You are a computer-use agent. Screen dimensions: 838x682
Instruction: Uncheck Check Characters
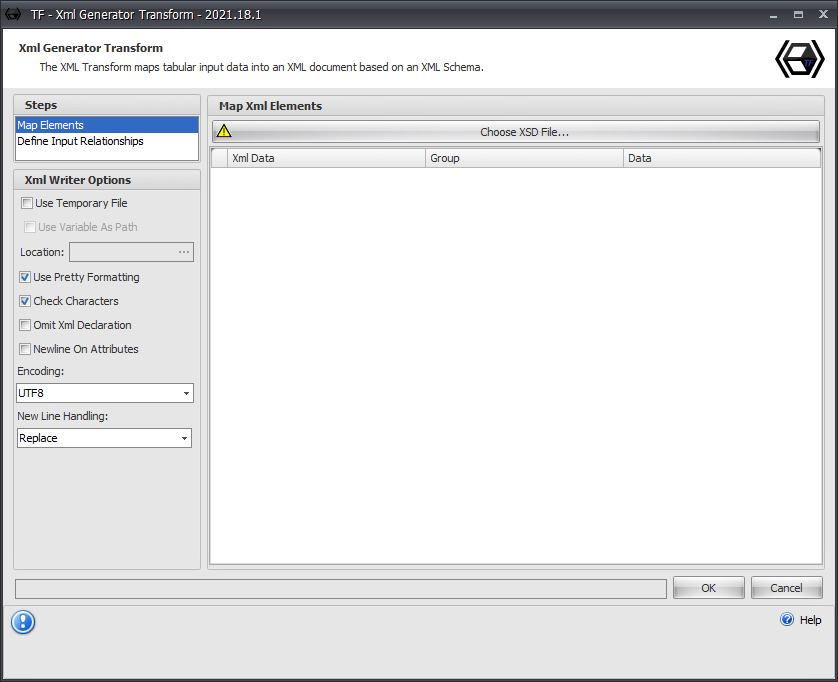[24, 301]
